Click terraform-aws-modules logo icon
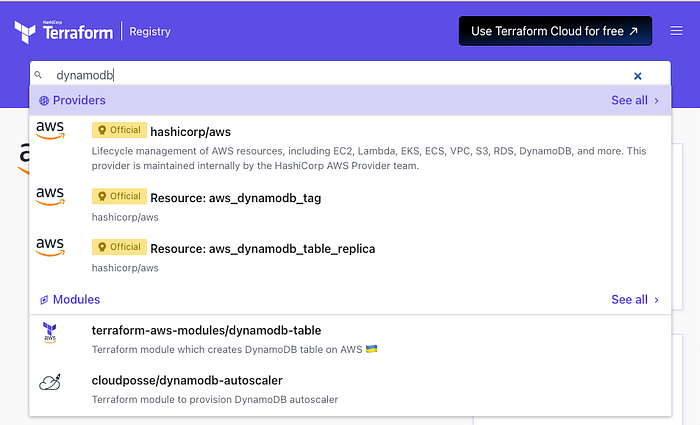The image size is (700, 425). (50, 333)
